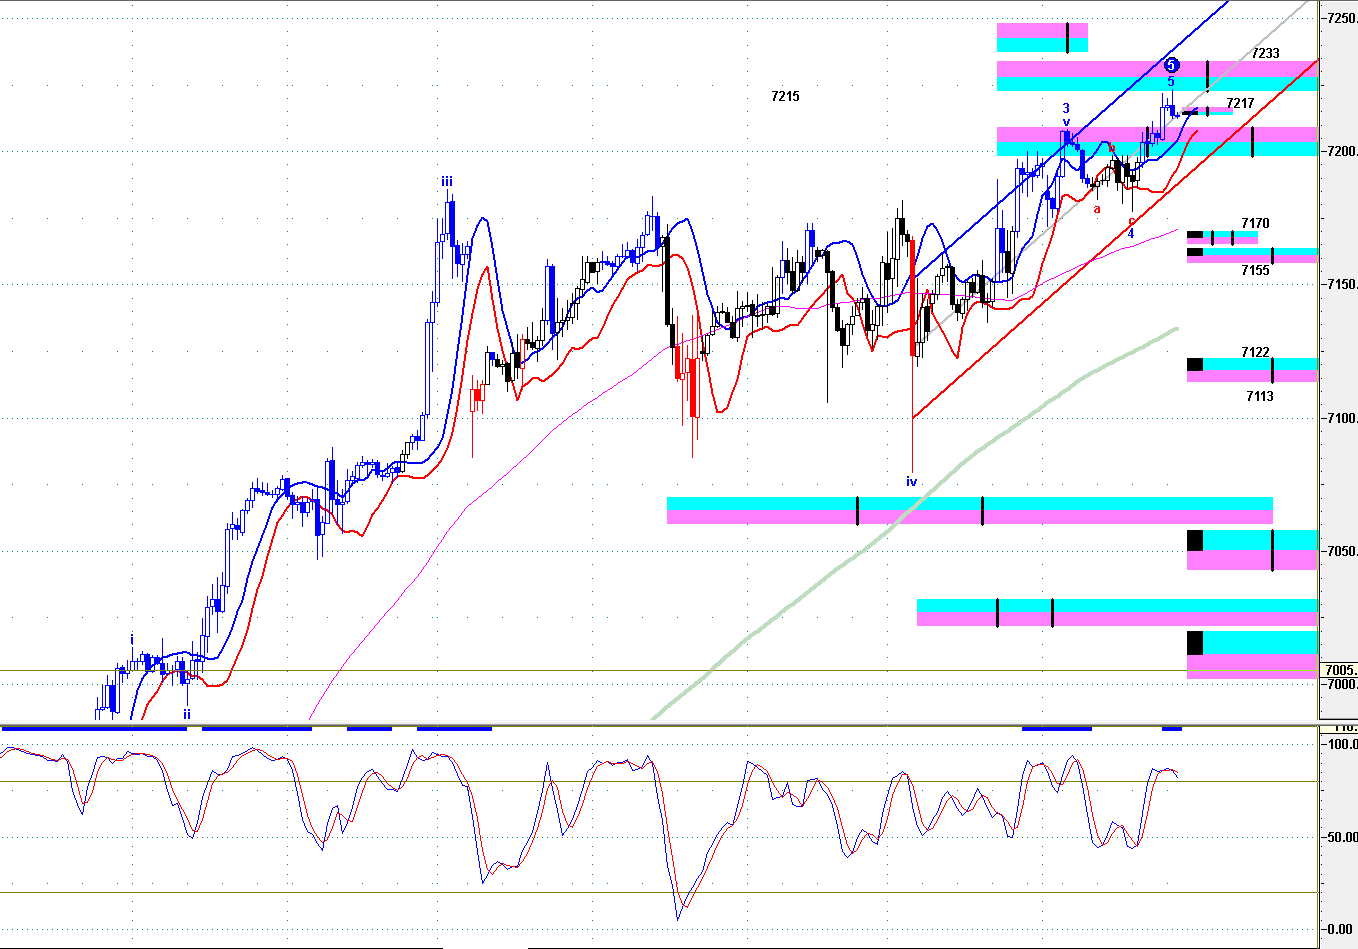The height and width of the screenshot is (949, 1358).
Task: Select the 7122 level label
Action: tap(1255, 352)
